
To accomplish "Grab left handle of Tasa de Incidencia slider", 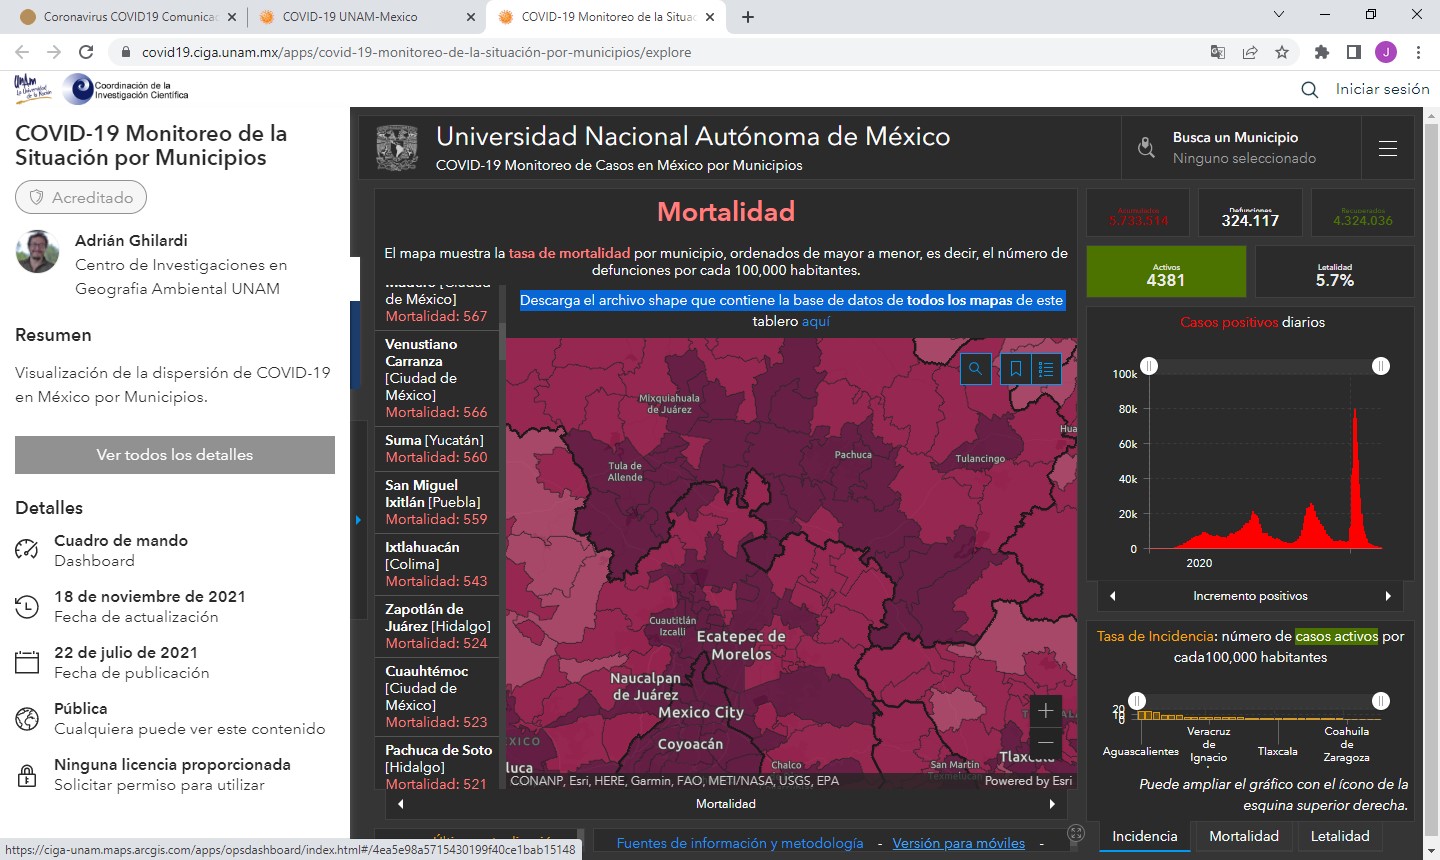I will [1137, 701].
